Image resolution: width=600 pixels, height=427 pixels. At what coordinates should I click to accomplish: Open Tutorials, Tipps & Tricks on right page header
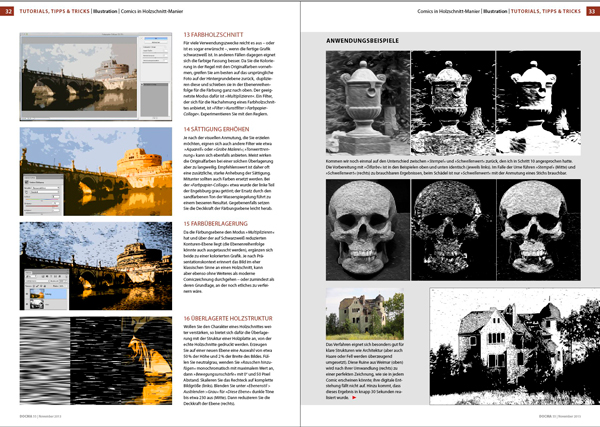coord(535,10)
